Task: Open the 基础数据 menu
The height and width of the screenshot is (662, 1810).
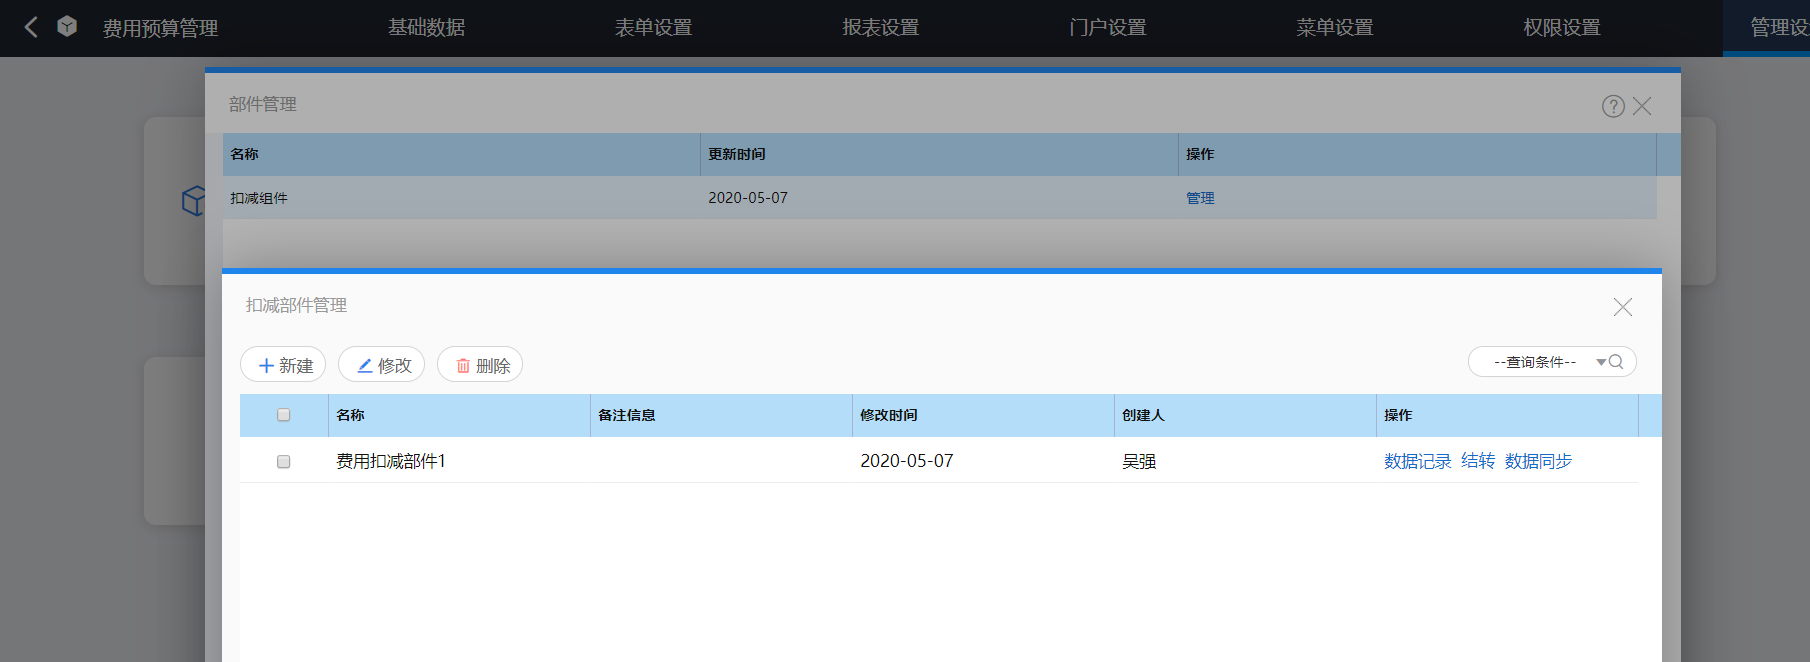Action: click(x=427, y=28)
